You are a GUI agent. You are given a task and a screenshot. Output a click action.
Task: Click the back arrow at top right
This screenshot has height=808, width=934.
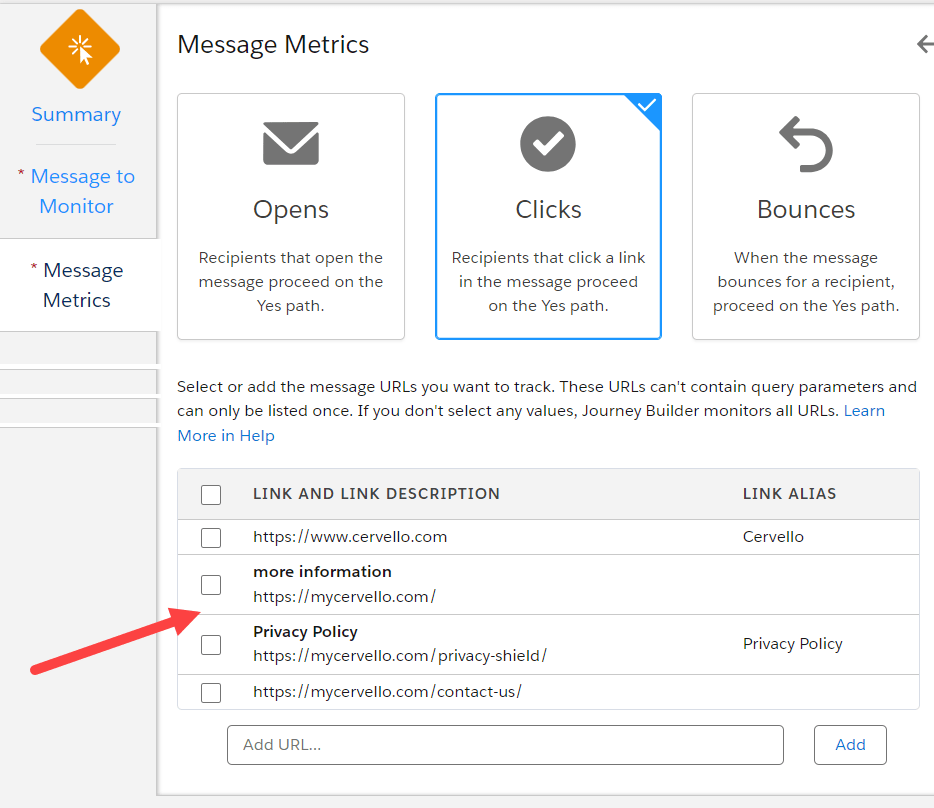(x=924, y=45)
